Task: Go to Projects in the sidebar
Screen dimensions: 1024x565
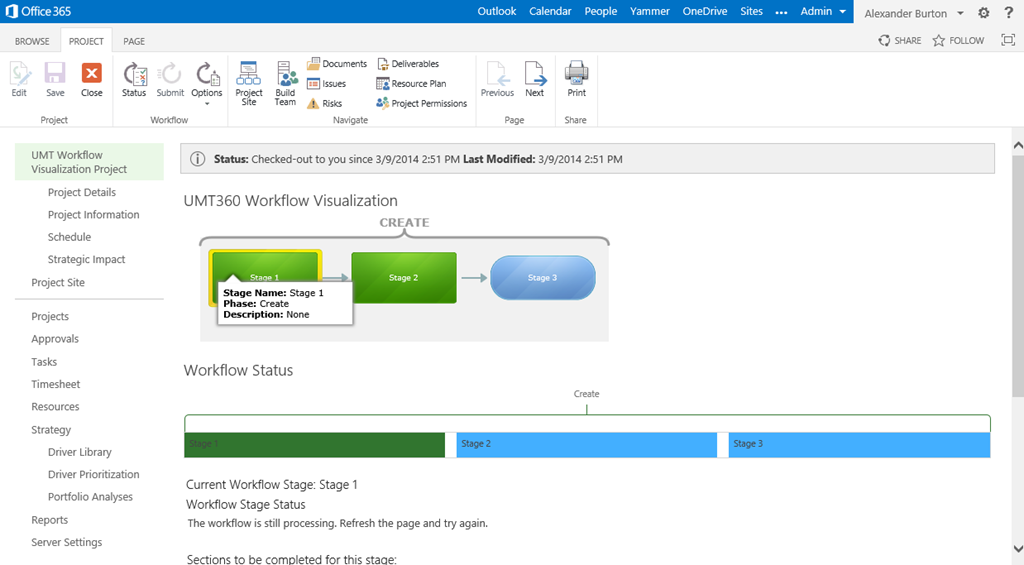Action: (50, 316)
